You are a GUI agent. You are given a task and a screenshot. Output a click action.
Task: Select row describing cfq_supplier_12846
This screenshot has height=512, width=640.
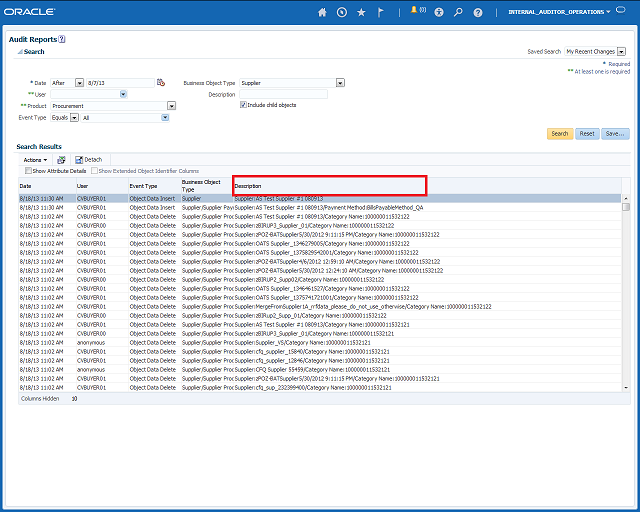pyautogui.click(x=320, y=360)
